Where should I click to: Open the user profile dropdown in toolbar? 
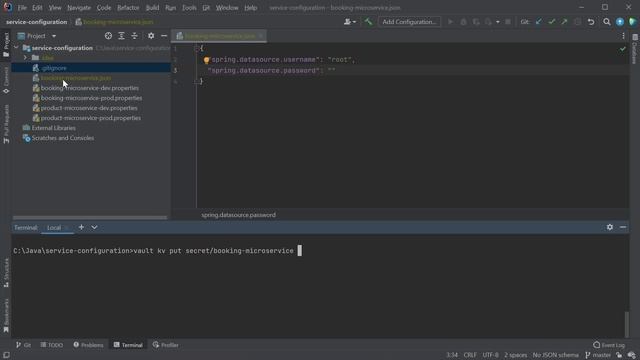tap(350, 22)
